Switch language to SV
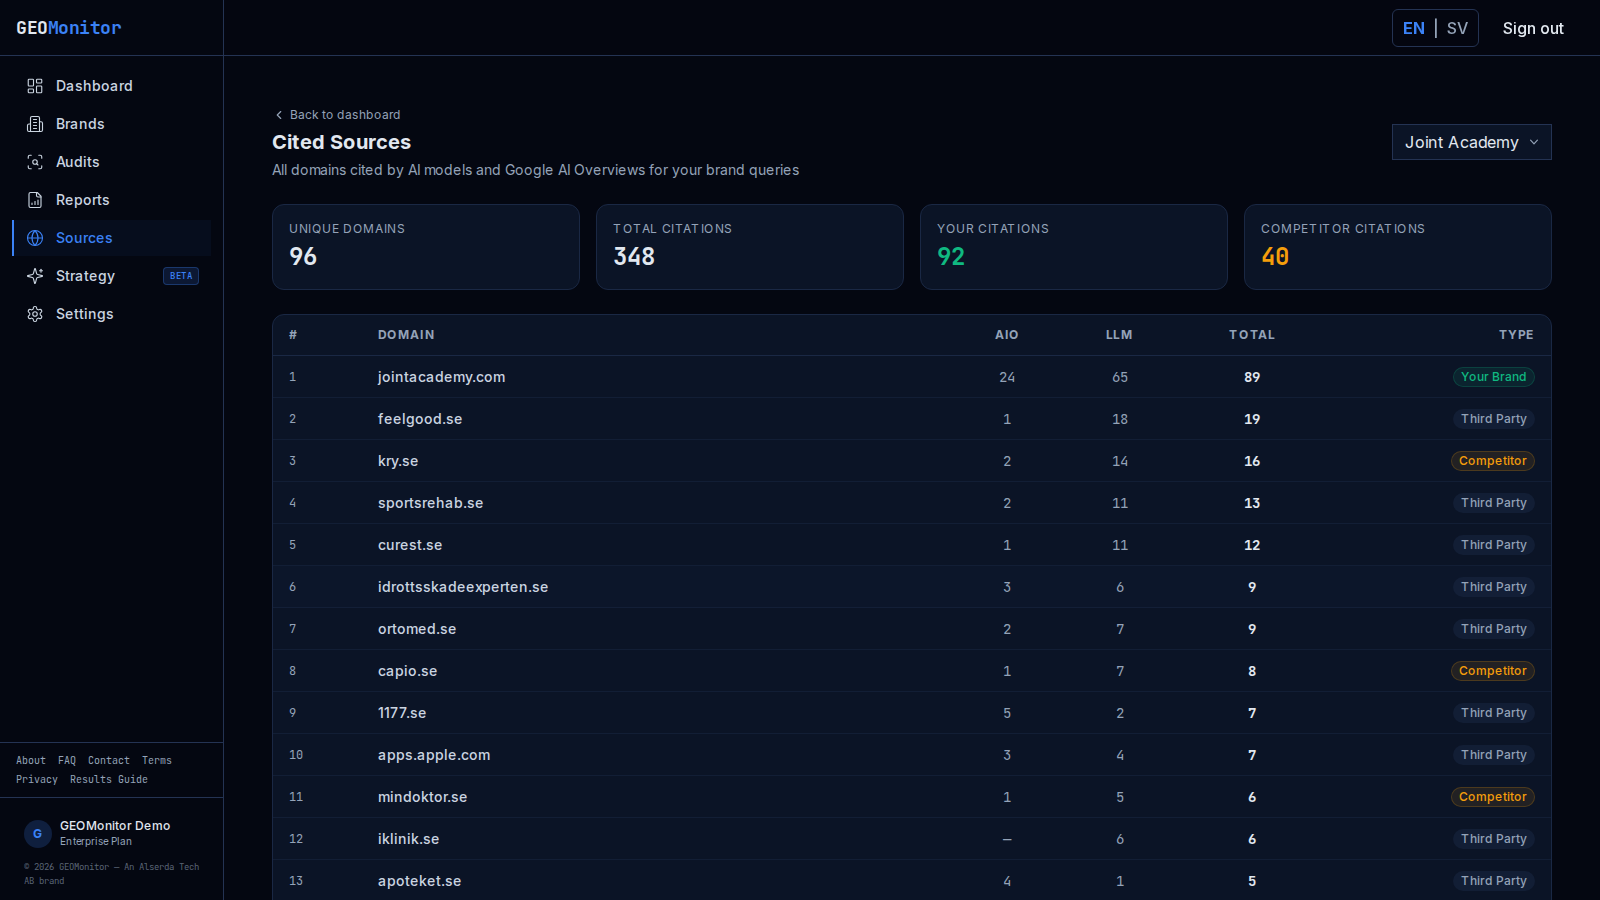 [x=1457, y=28]
